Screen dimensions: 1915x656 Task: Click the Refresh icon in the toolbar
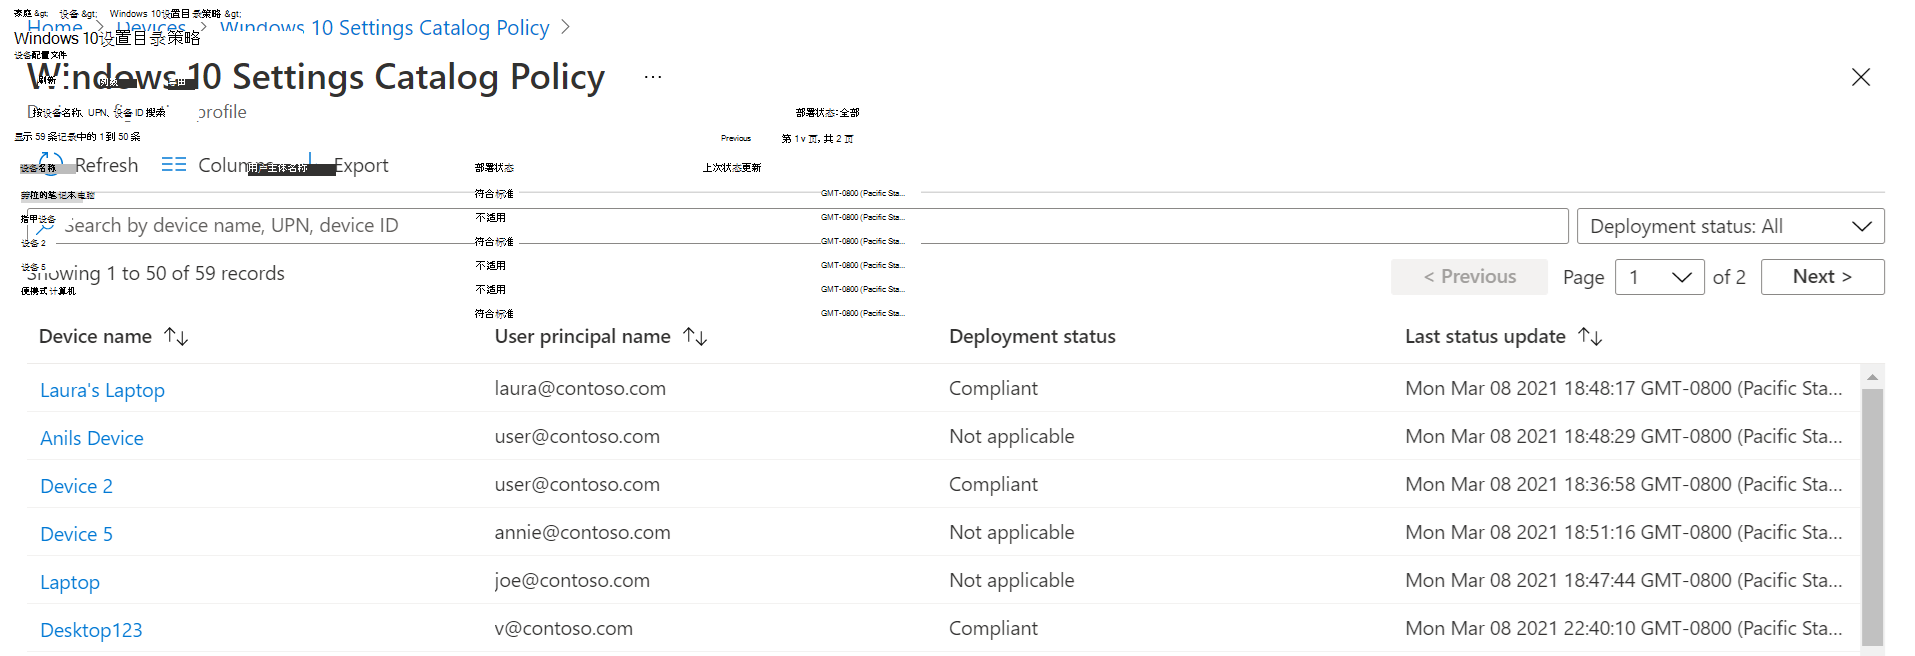pos(52,164)
